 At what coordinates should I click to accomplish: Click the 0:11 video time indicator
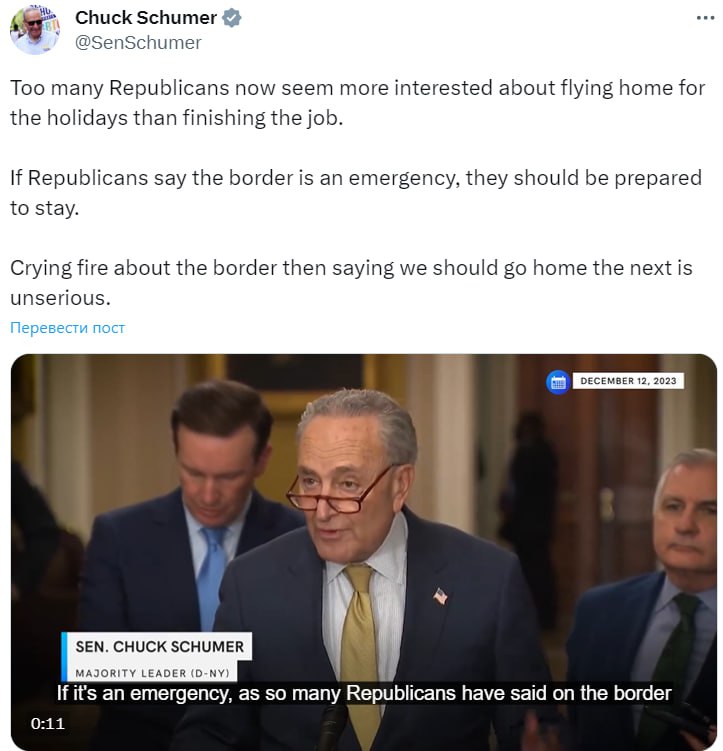coord(47,723)
